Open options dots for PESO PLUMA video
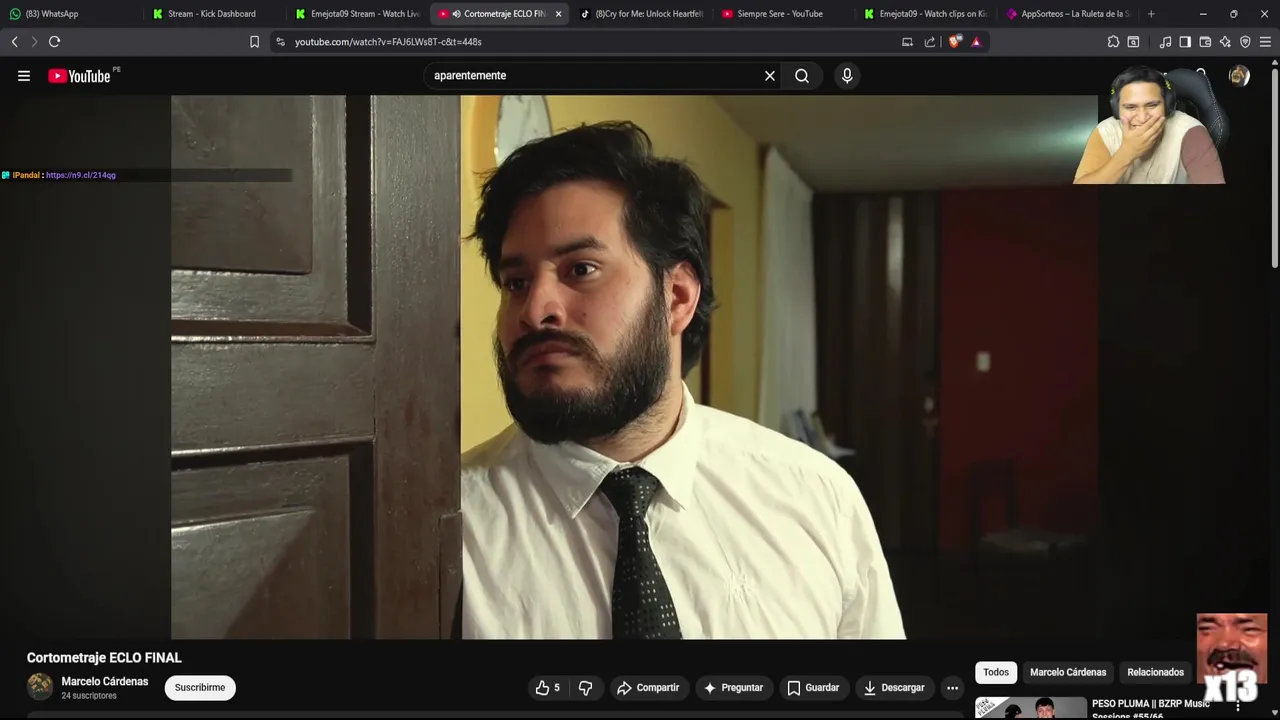 pyautogui.click(x=1238, y=706)
